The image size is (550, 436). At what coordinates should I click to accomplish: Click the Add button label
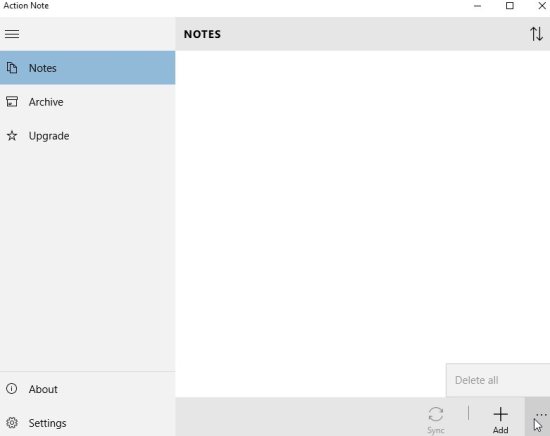(501, 430)
